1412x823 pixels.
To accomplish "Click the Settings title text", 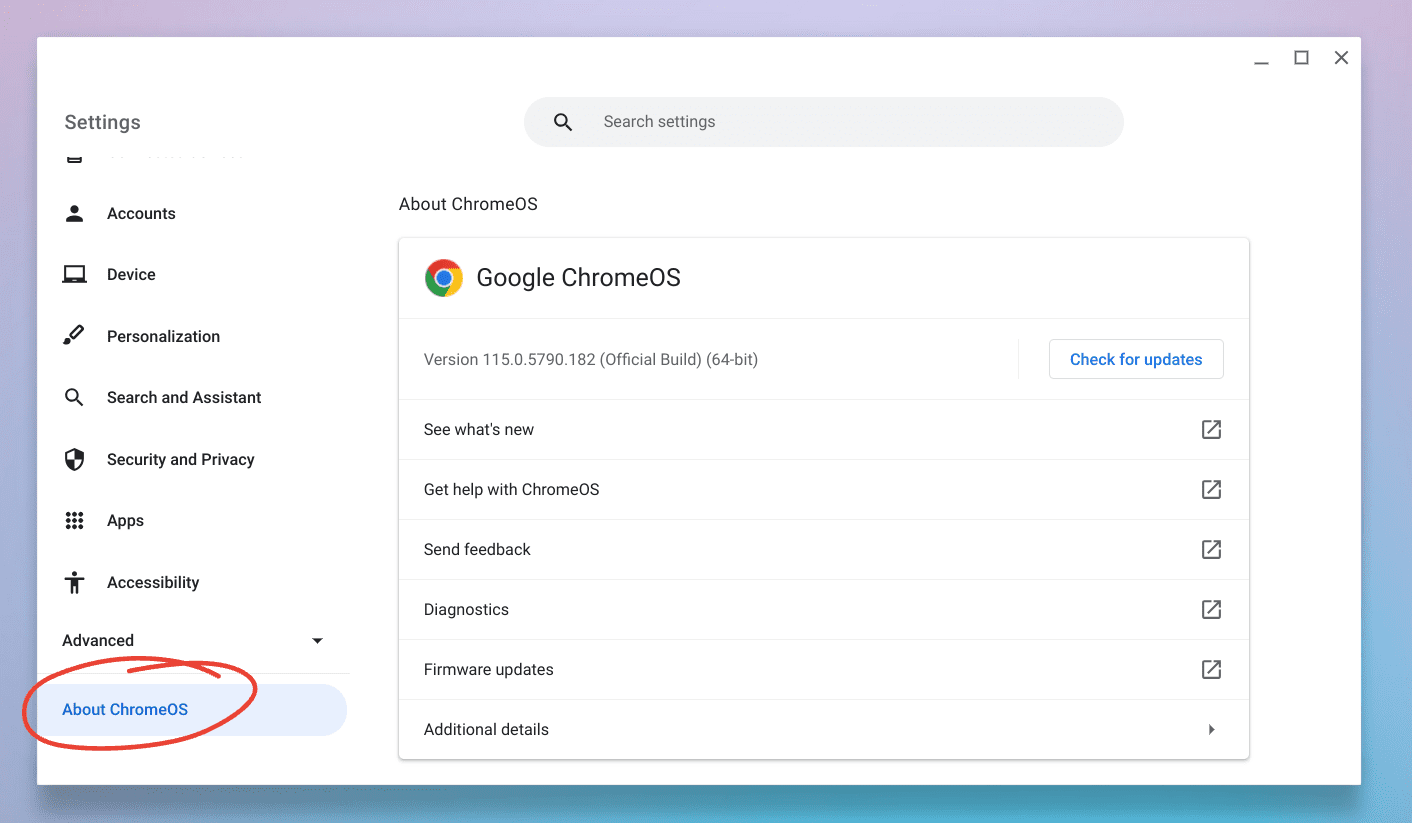I will (102, 122).
